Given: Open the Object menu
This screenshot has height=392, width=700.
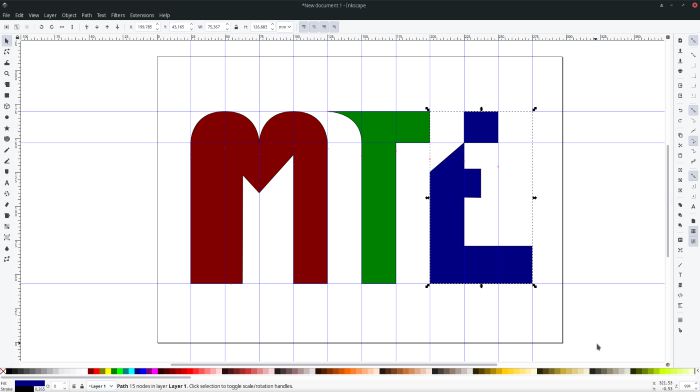Looking at the screenshot, I should click(69, 15).
